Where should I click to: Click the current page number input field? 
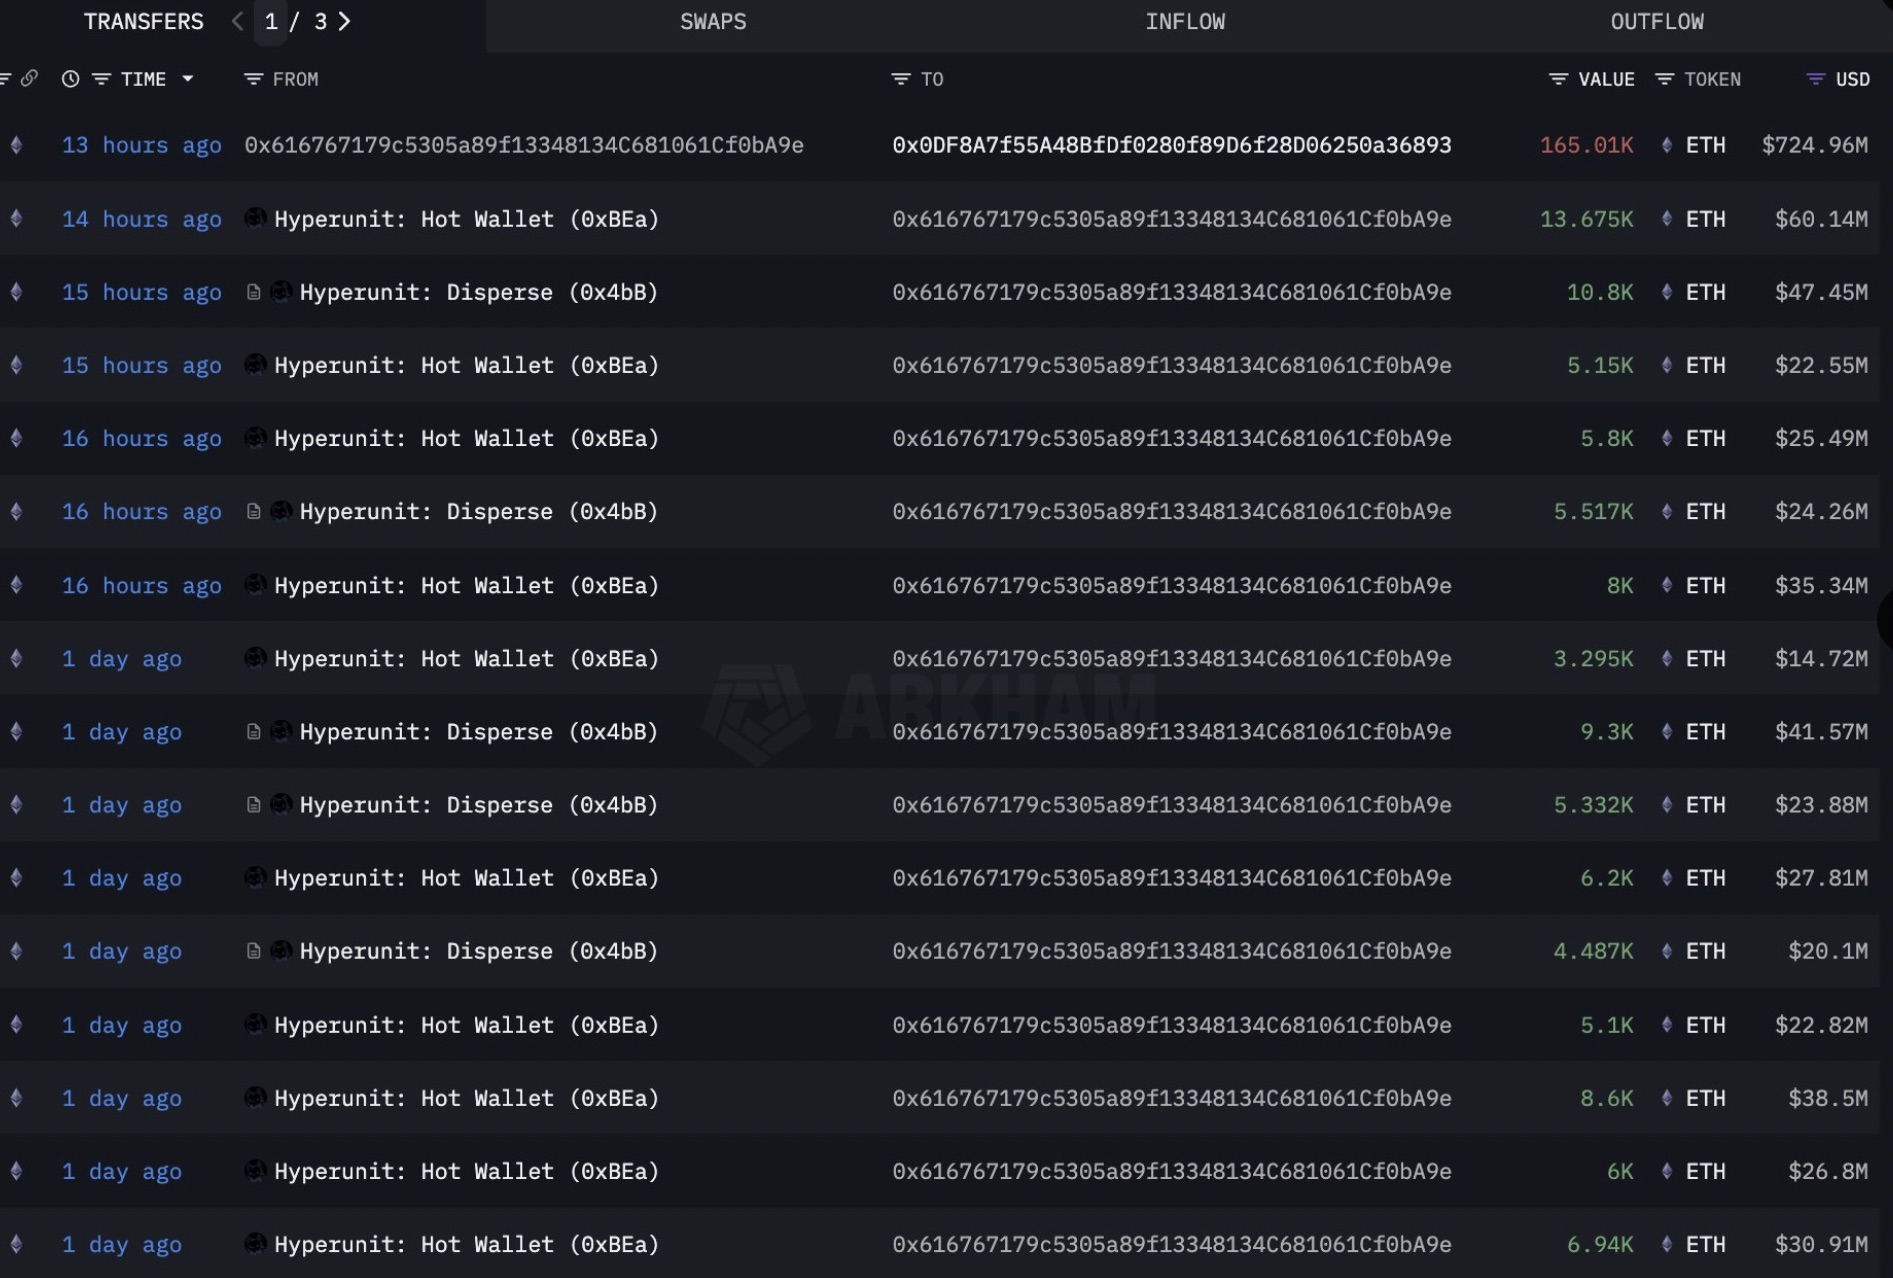click(x=271, y=22)
